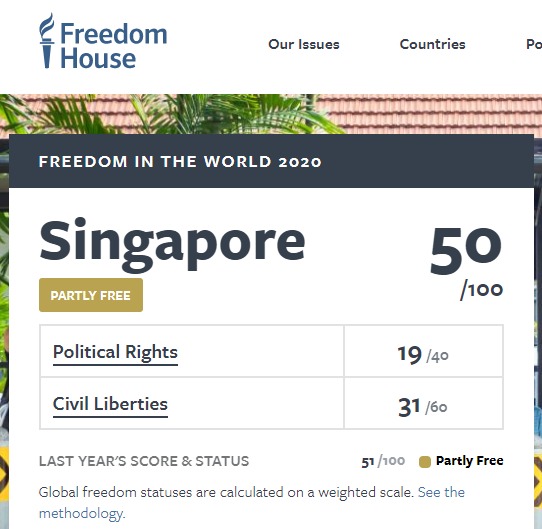Click the Singapore country heading
This screenshot has width=542, height=529.
pyautogui.click(x=172, y=243)
